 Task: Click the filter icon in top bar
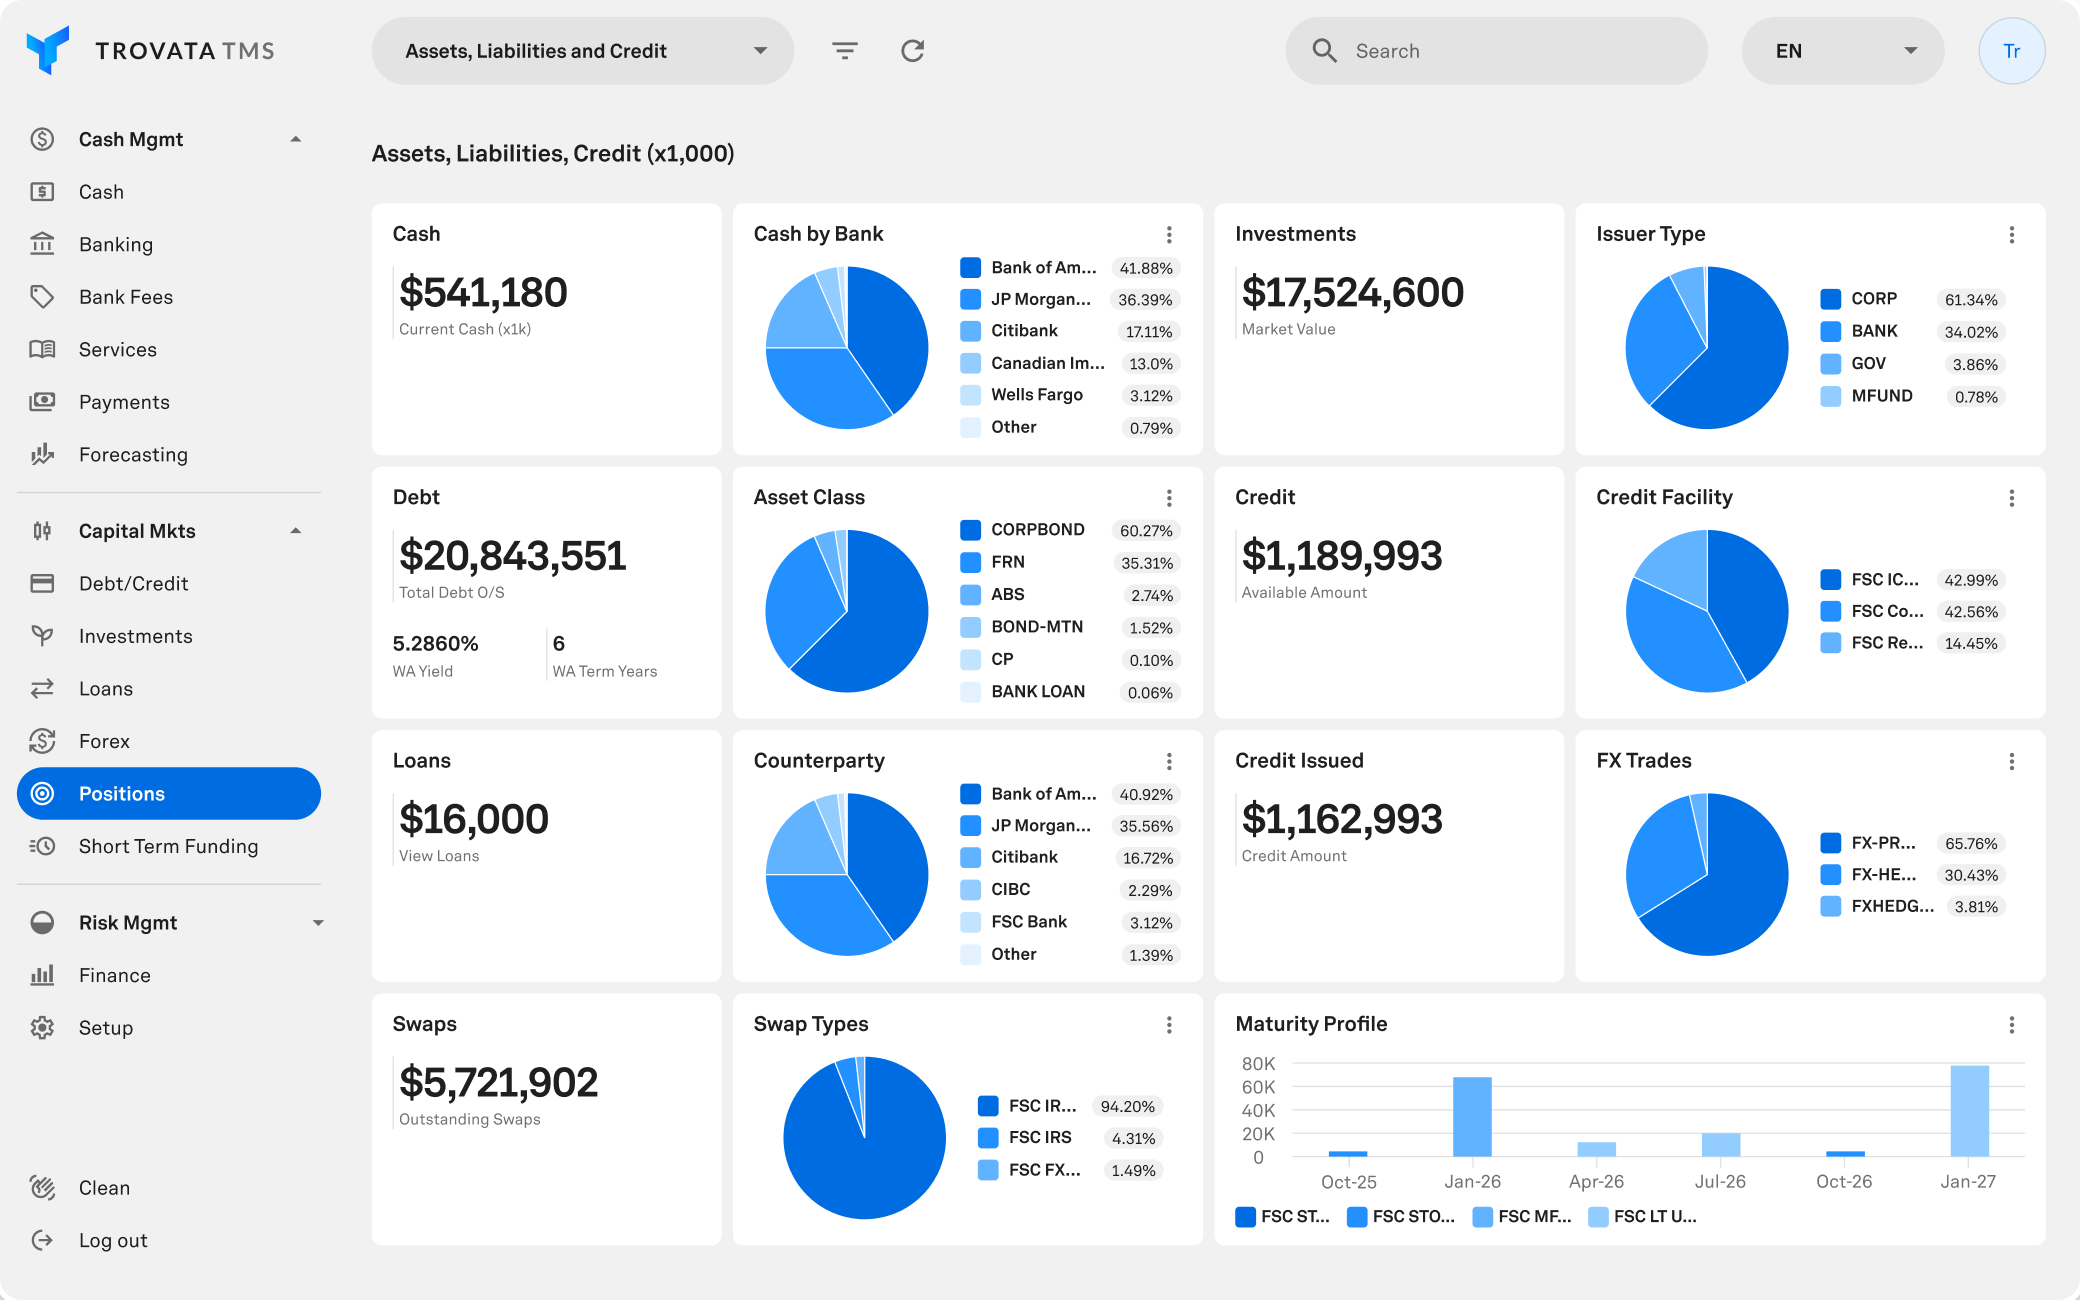[845, 51]
